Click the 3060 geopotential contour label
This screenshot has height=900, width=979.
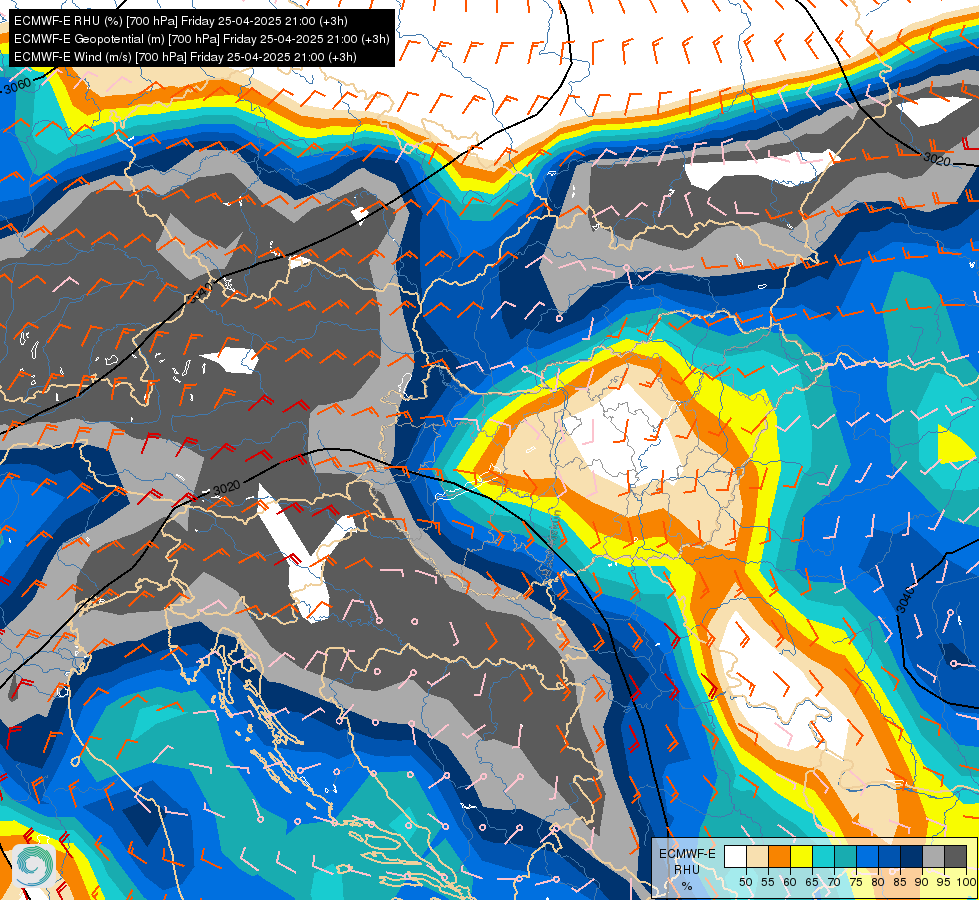(16, 84)
